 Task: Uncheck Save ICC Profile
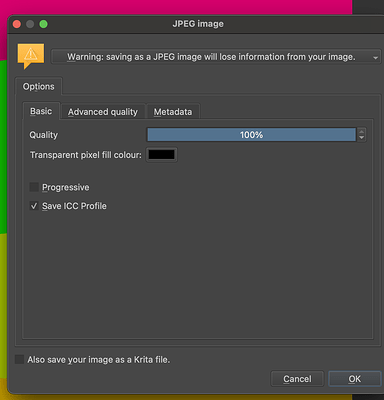34,206
